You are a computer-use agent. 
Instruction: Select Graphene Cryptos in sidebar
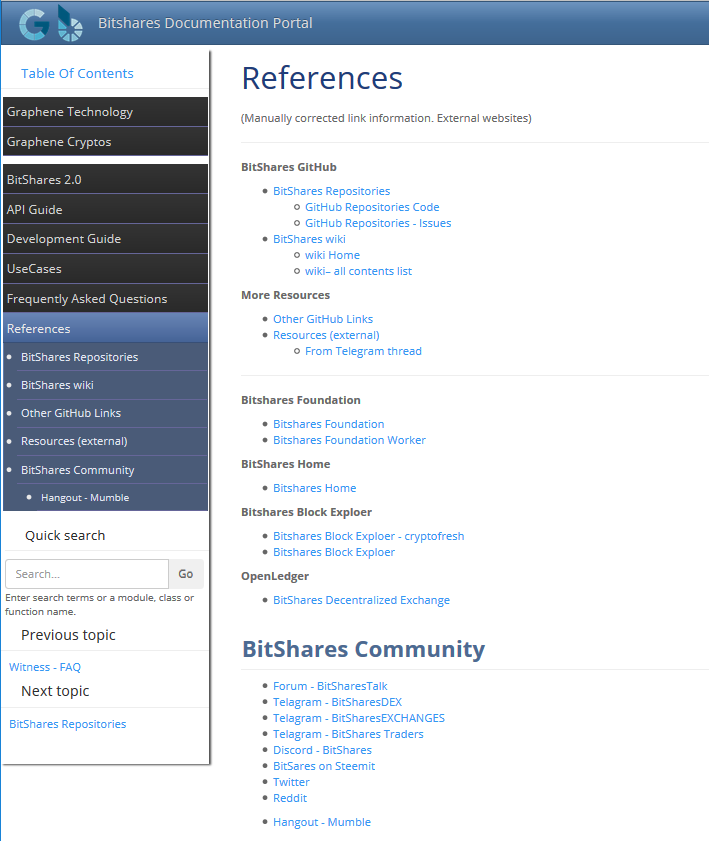(106, 142)
